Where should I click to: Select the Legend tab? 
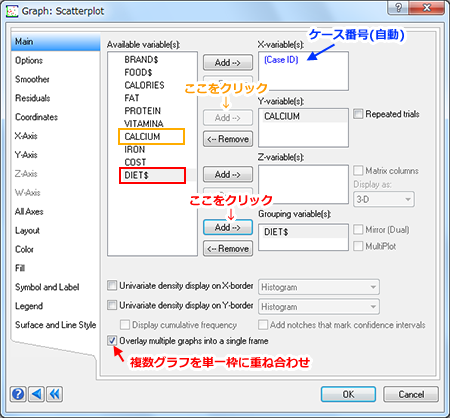click(29, 306)
